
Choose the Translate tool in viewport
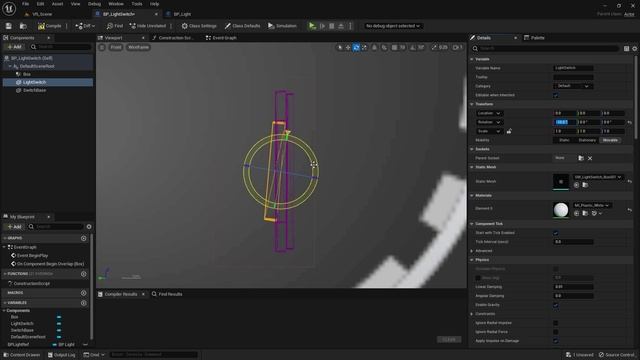tap(348, 47)
